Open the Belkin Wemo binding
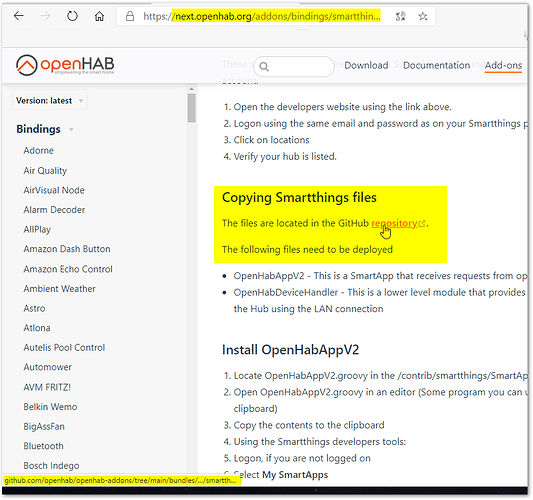The image size is (533, 500). (x=50, y=407)
